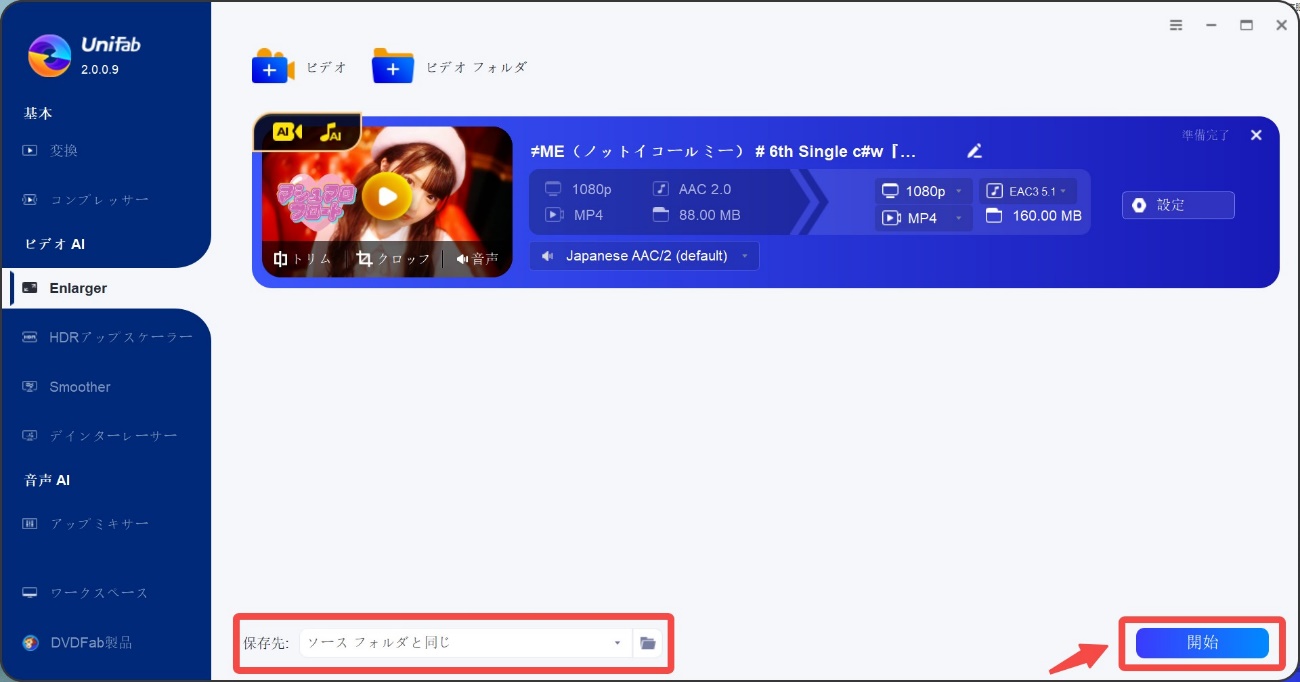Open the 設定 settings button
The image size is (1300, 682).
pos(1178,205)
